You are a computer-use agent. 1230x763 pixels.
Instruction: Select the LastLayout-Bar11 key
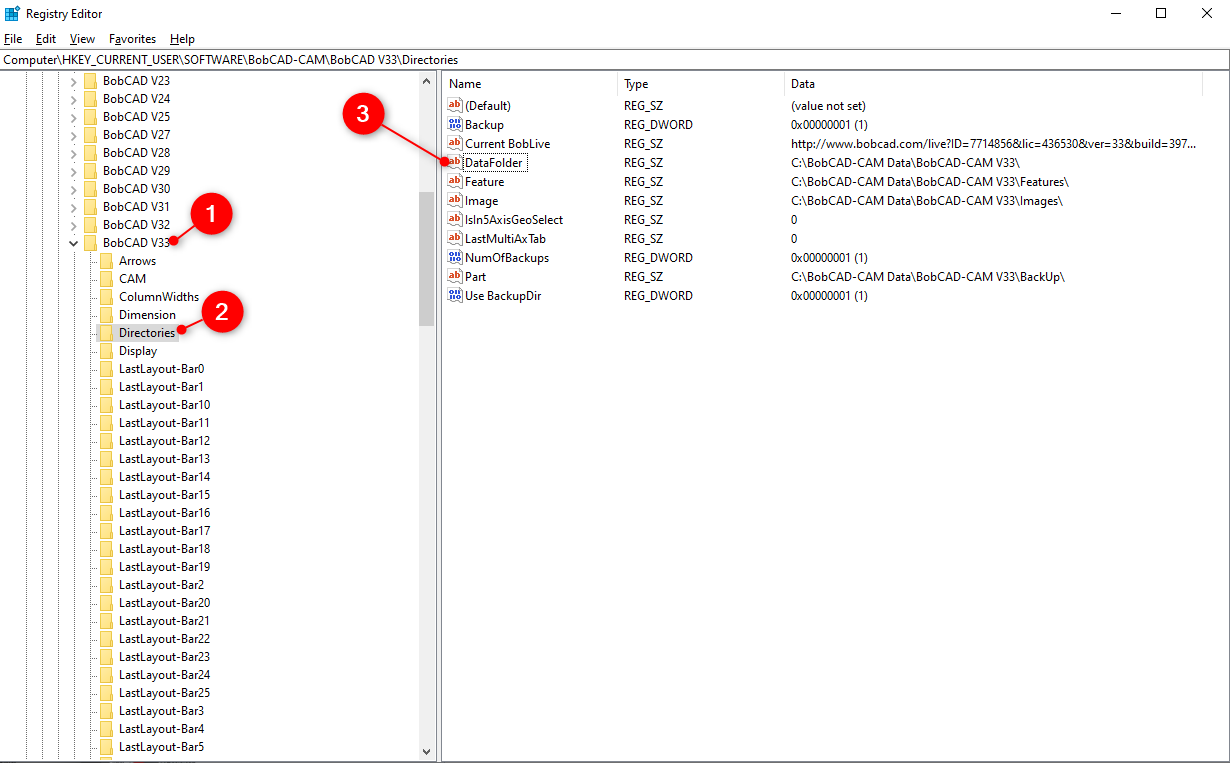(x=164, y=423)
